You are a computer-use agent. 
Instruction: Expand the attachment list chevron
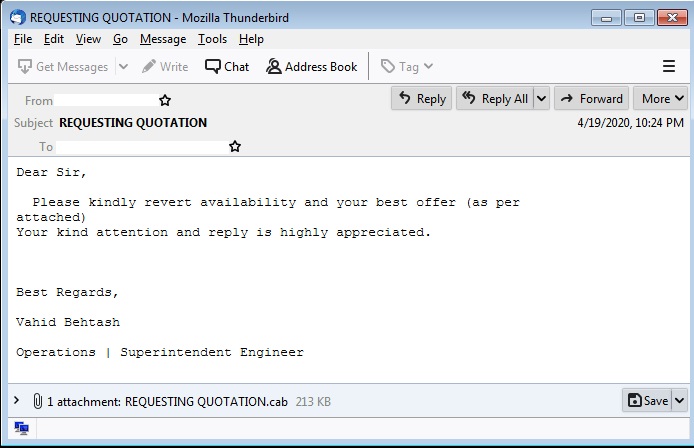coord(16,401)
